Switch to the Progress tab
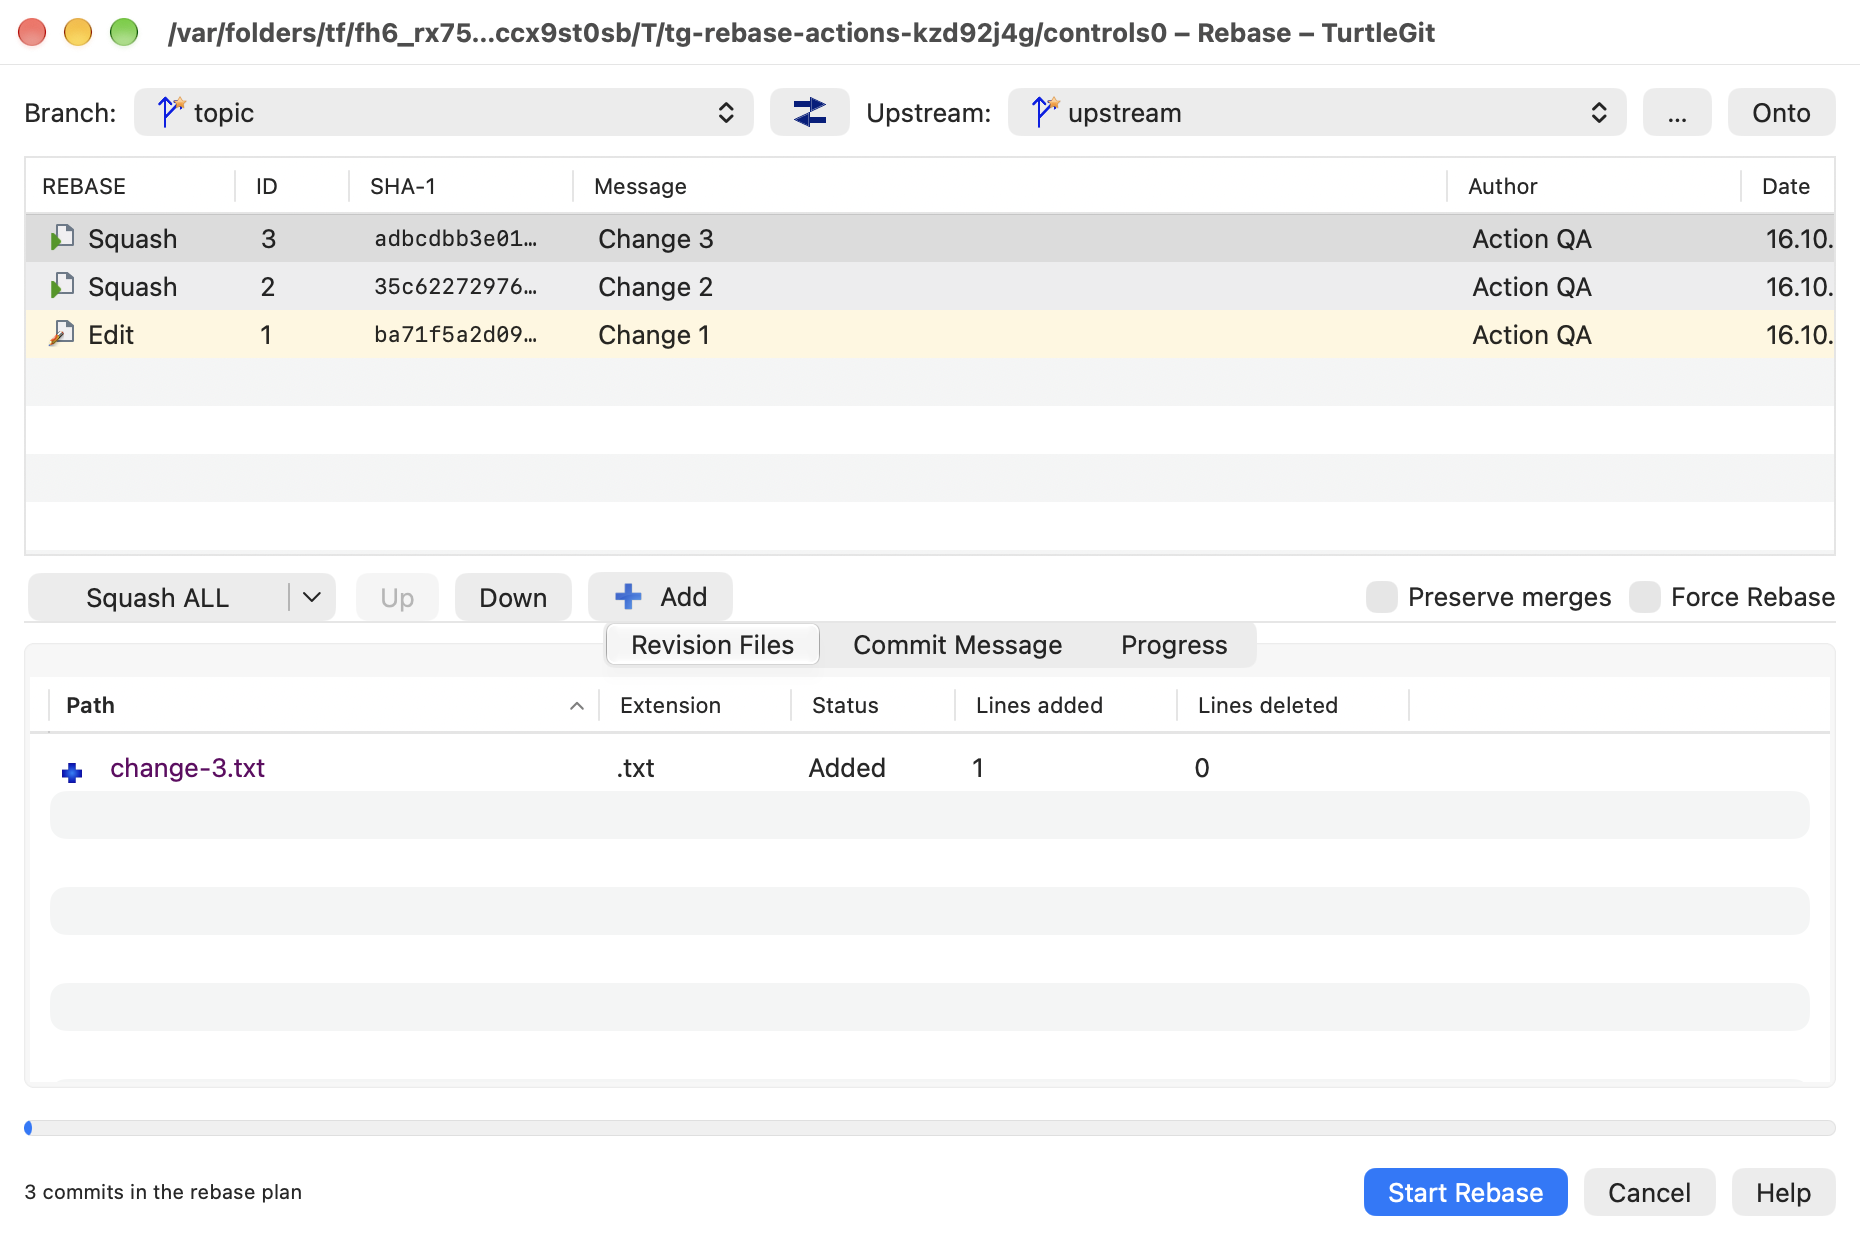The width and height of the screenshot is (1860, 1240). (x=1174, y=645)
